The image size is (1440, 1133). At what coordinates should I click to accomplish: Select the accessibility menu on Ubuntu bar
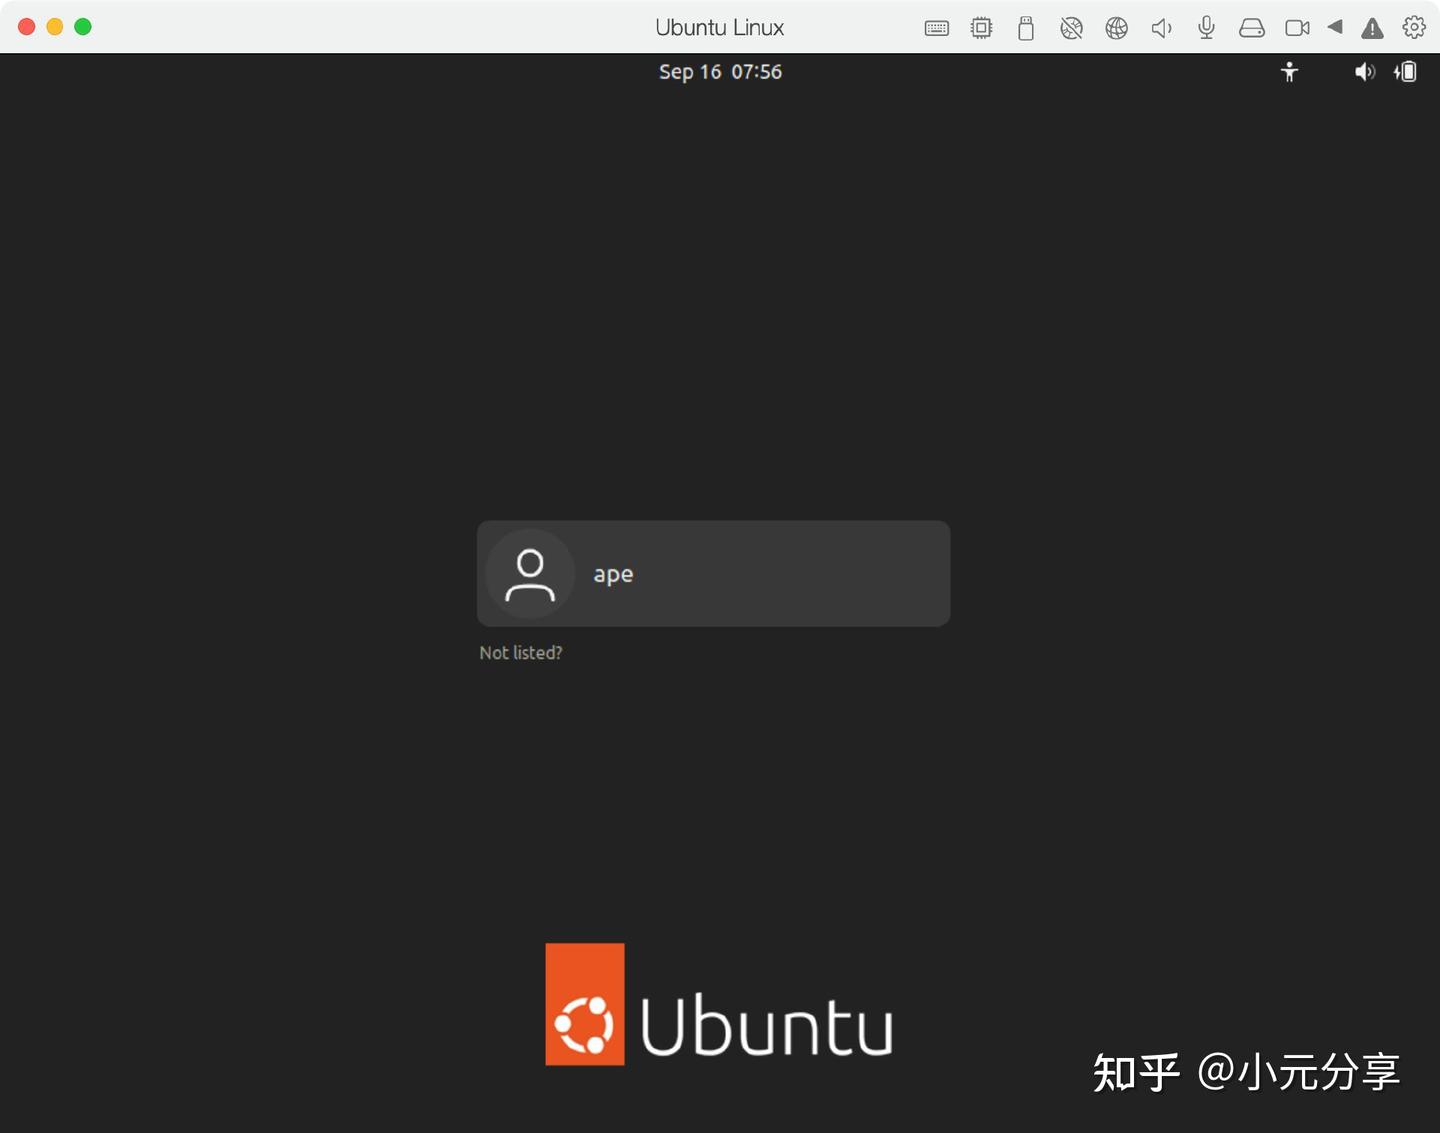tap(1289, 71)
